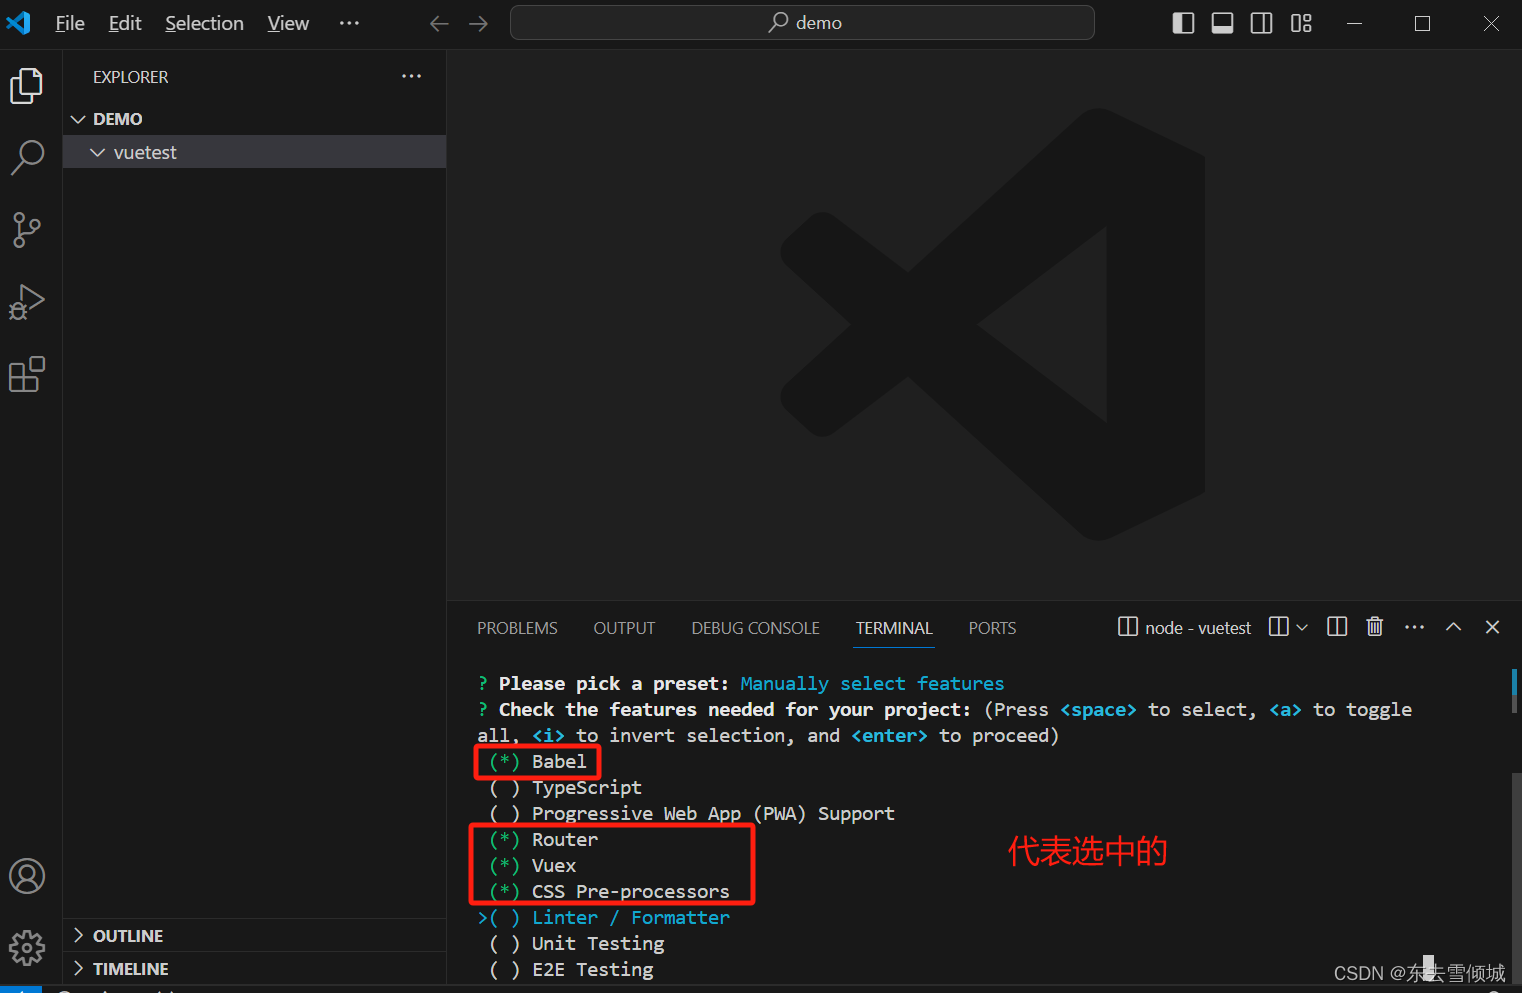Open the Accounts menu
Screen dimensions: 1522x993
(x=27, y=876)
